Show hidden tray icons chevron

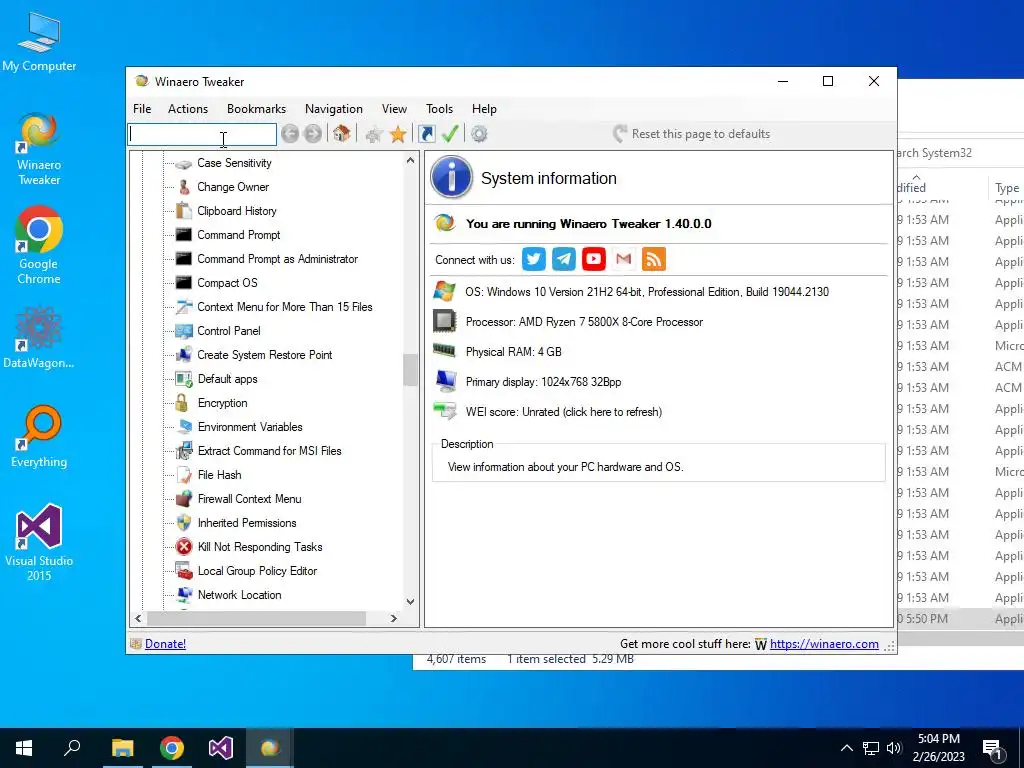pos(846,748)
